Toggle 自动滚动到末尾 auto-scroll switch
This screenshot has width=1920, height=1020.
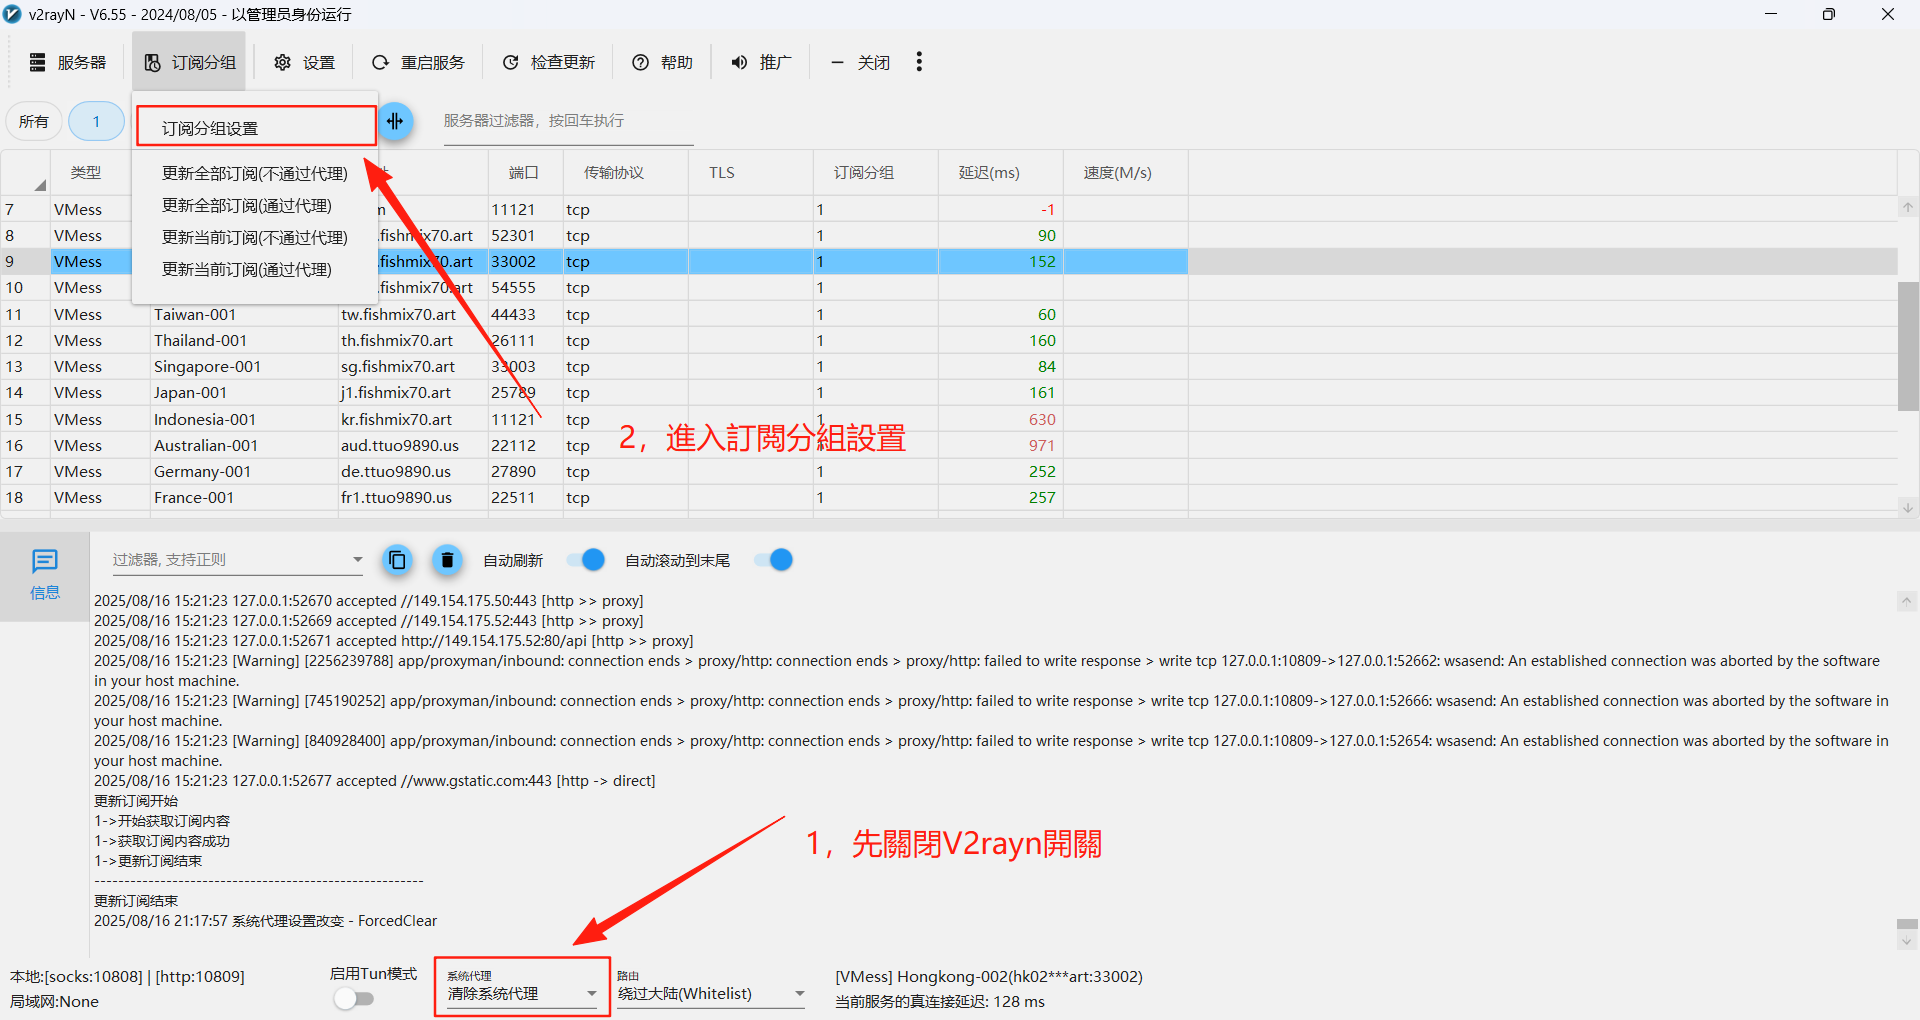click(774, 560)
